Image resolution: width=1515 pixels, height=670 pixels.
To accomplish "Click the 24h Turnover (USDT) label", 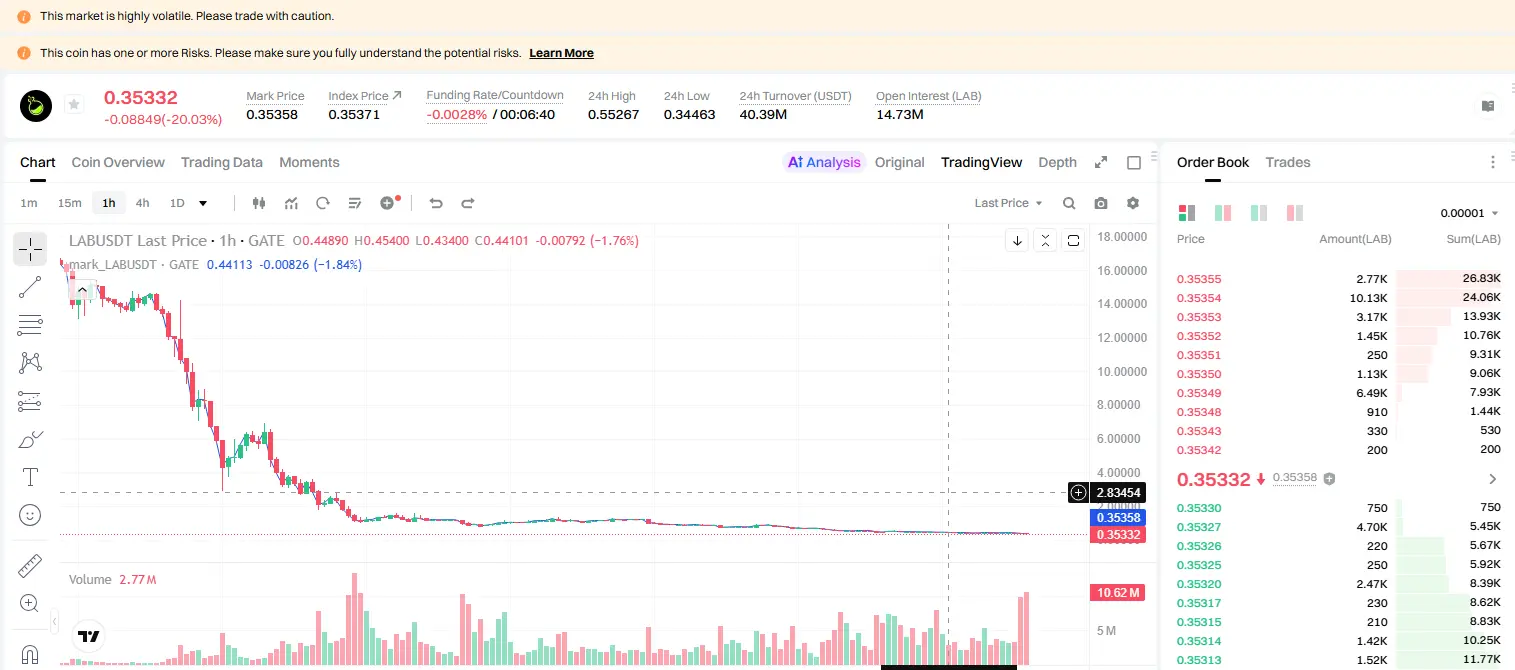I will click(795, 96).
